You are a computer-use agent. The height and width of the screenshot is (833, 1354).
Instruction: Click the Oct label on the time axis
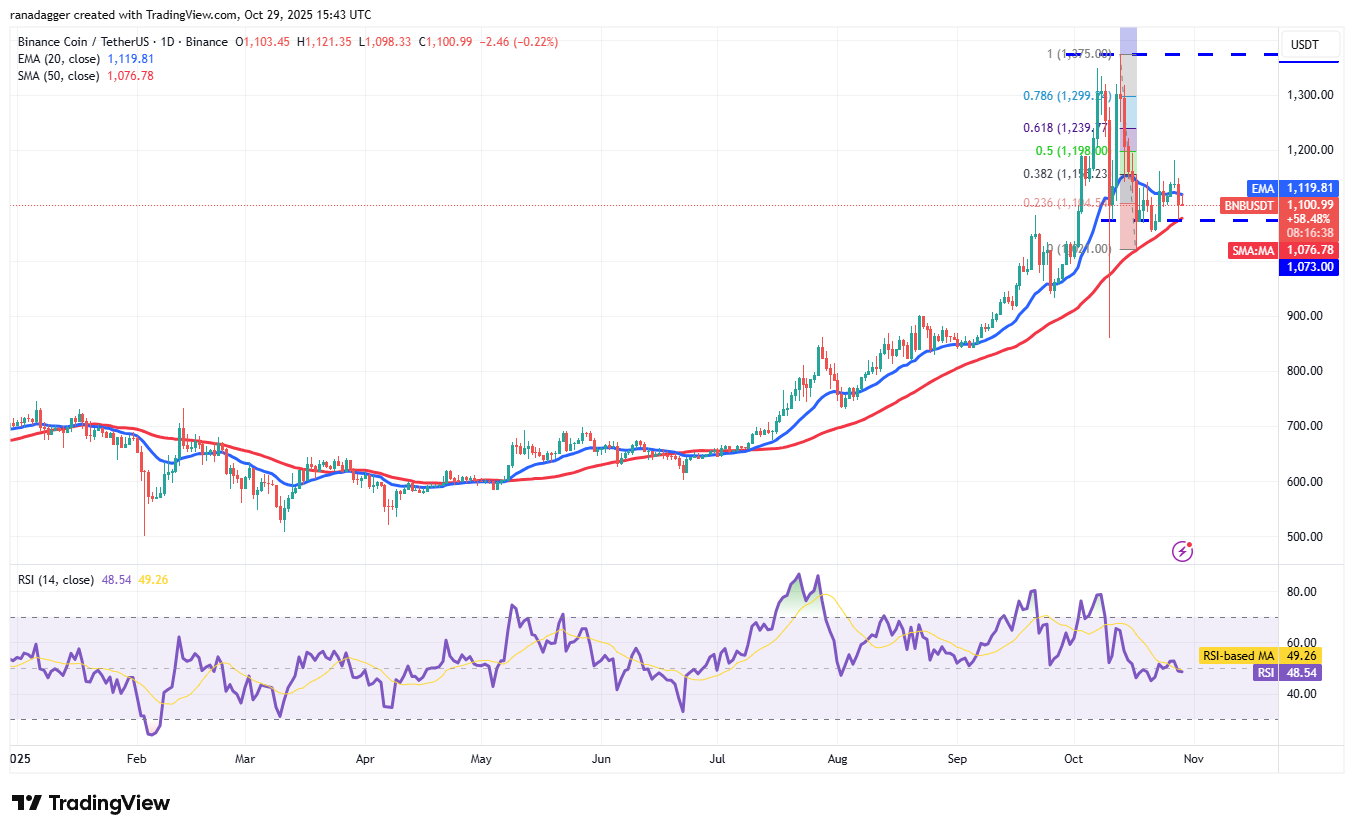click(1073, 759)
